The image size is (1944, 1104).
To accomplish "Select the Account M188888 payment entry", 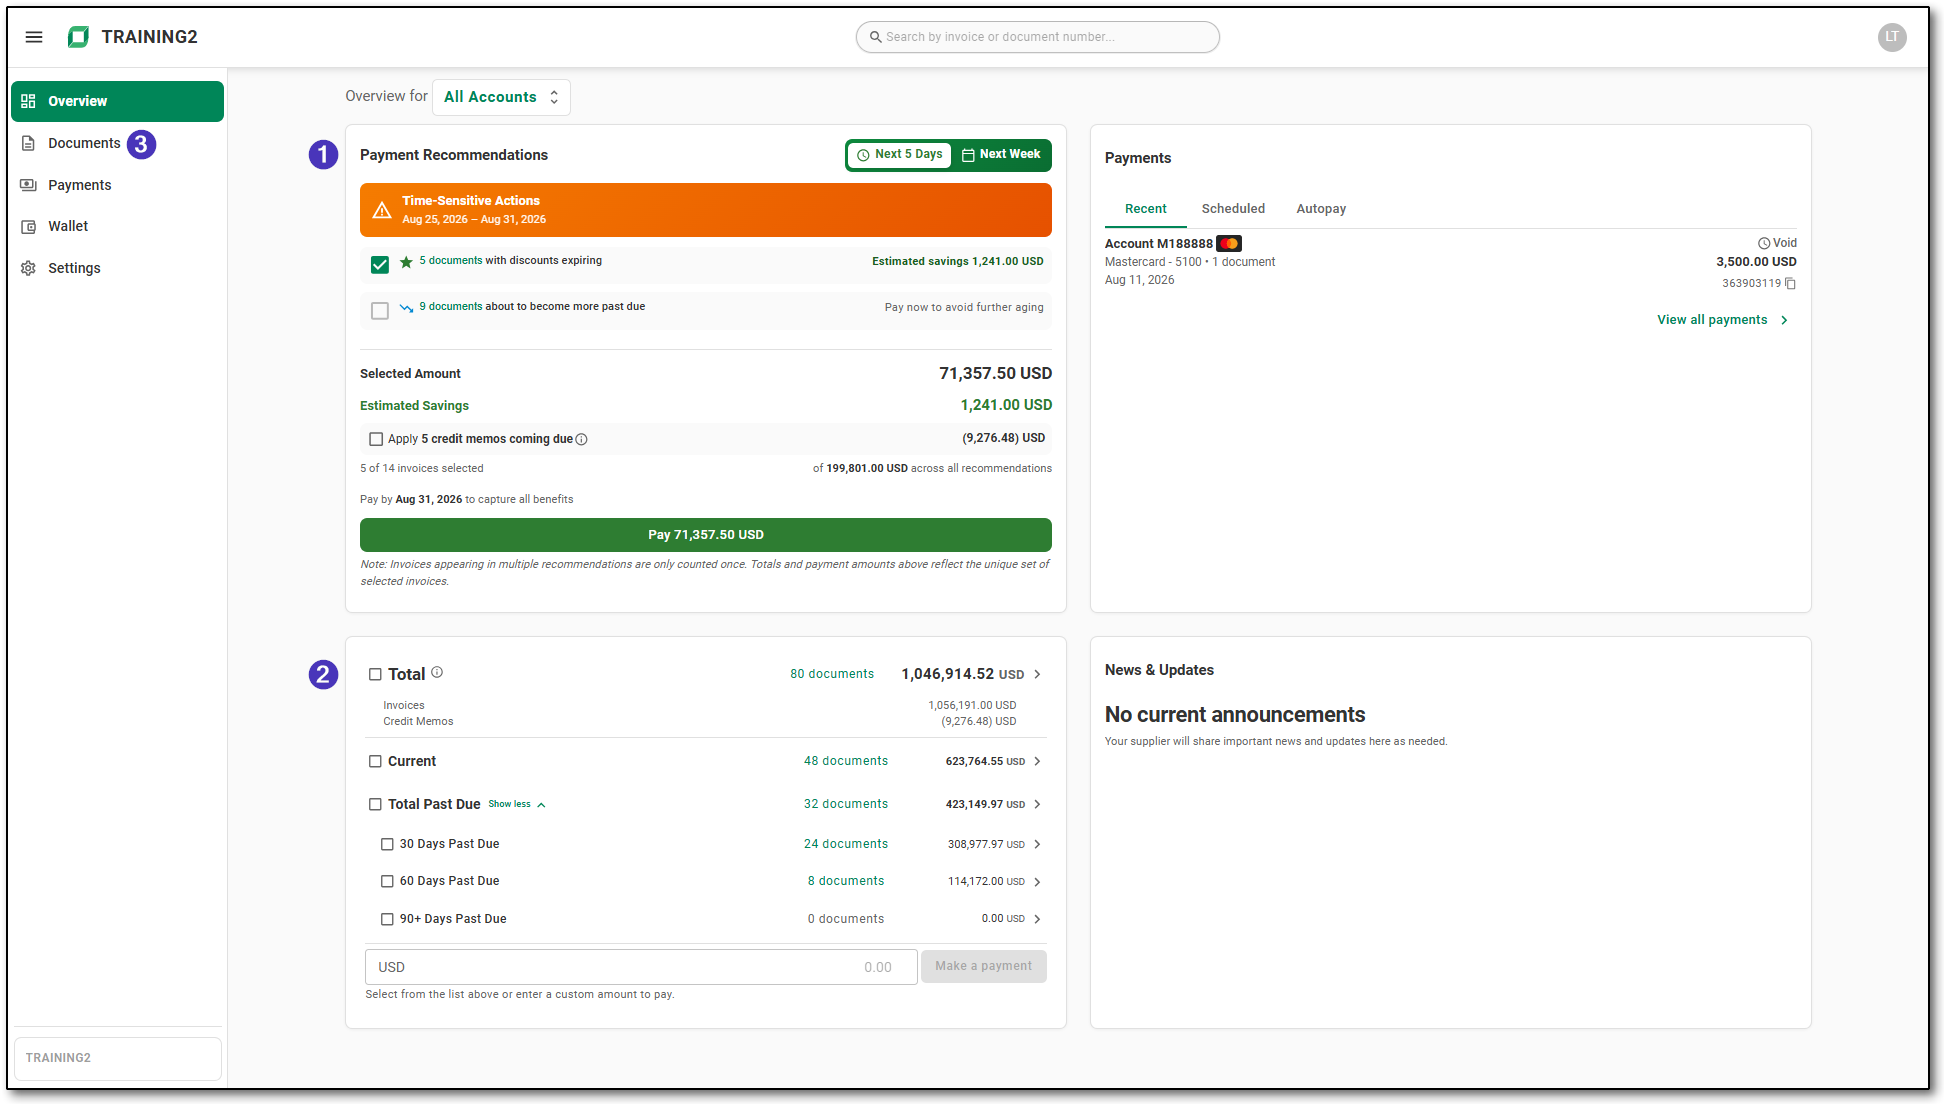I will click(x=1450, y=263).
